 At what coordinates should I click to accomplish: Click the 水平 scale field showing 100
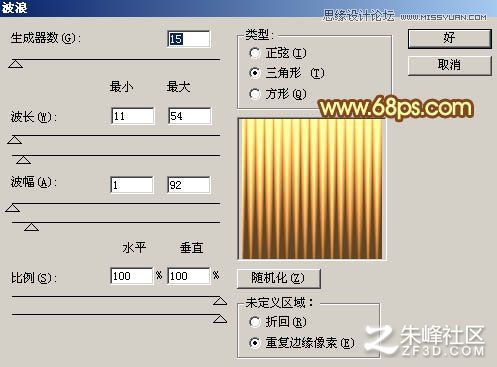click(x=132, y=276)
